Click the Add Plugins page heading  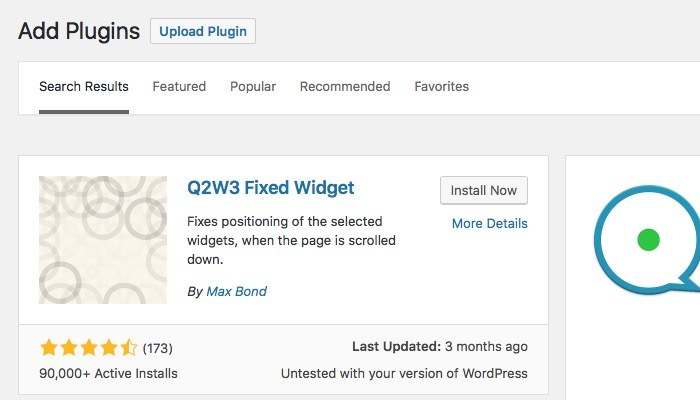point(79,31)
